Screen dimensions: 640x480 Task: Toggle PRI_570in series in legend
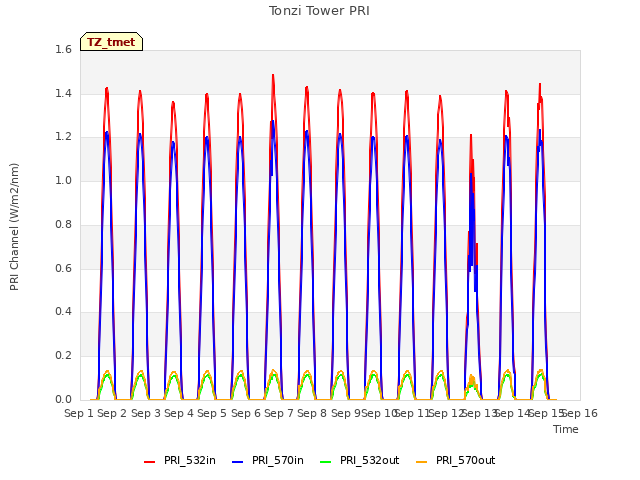[268, 460]
